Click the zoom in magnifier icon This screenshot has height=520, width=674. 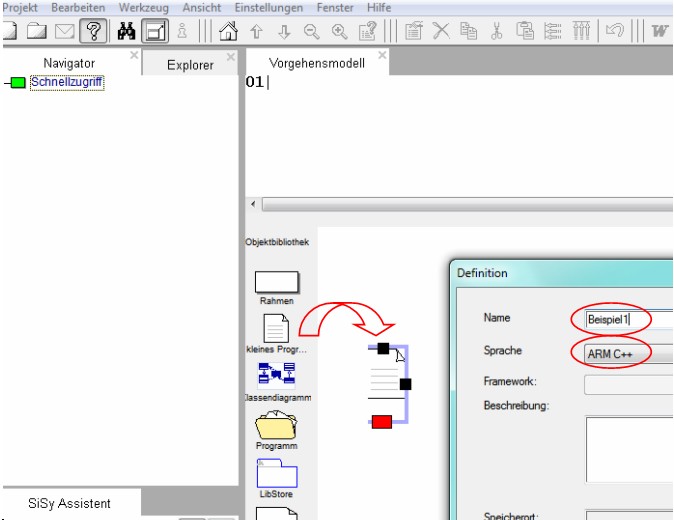pos(339,31)
